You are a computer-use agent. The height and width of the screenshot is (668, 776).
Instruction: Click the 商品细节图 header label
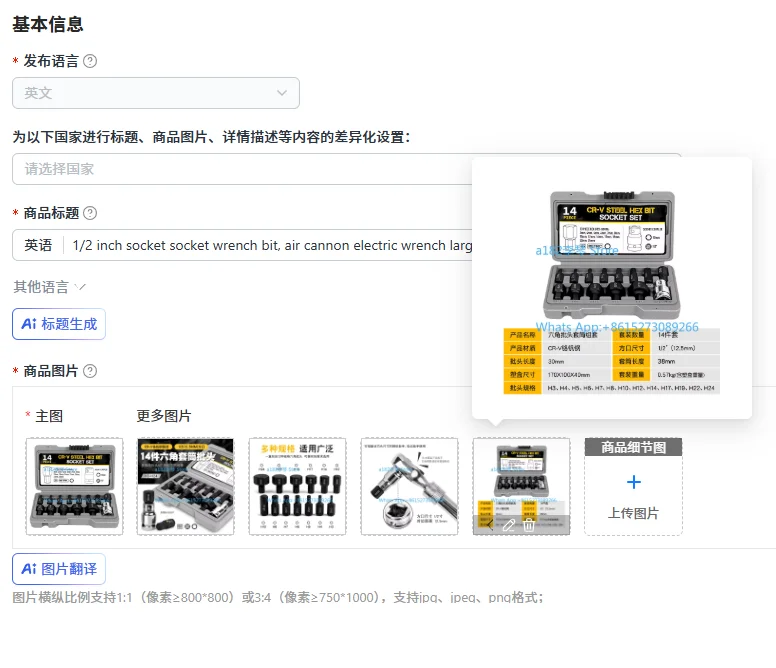(x=633, y=447)
